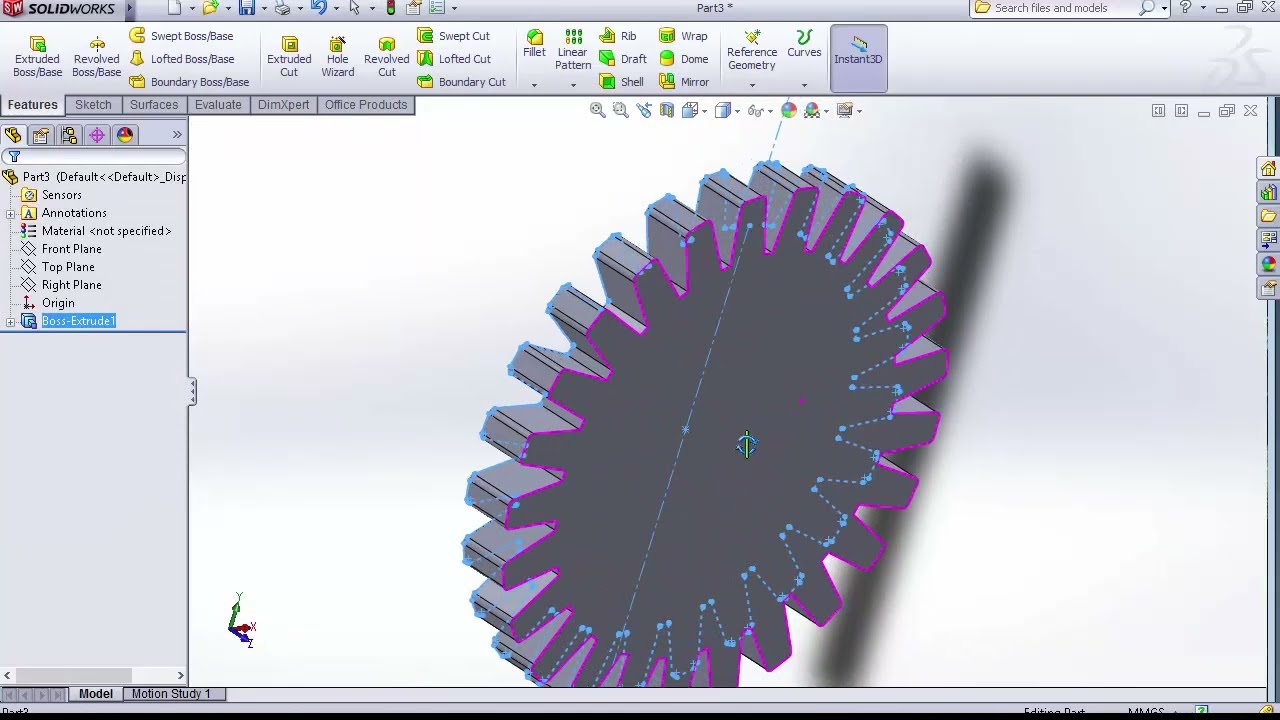Open the Motion Study 1 tab
Image resolution: width=1280 pixels, height=720 pixels.
[171, 694]
